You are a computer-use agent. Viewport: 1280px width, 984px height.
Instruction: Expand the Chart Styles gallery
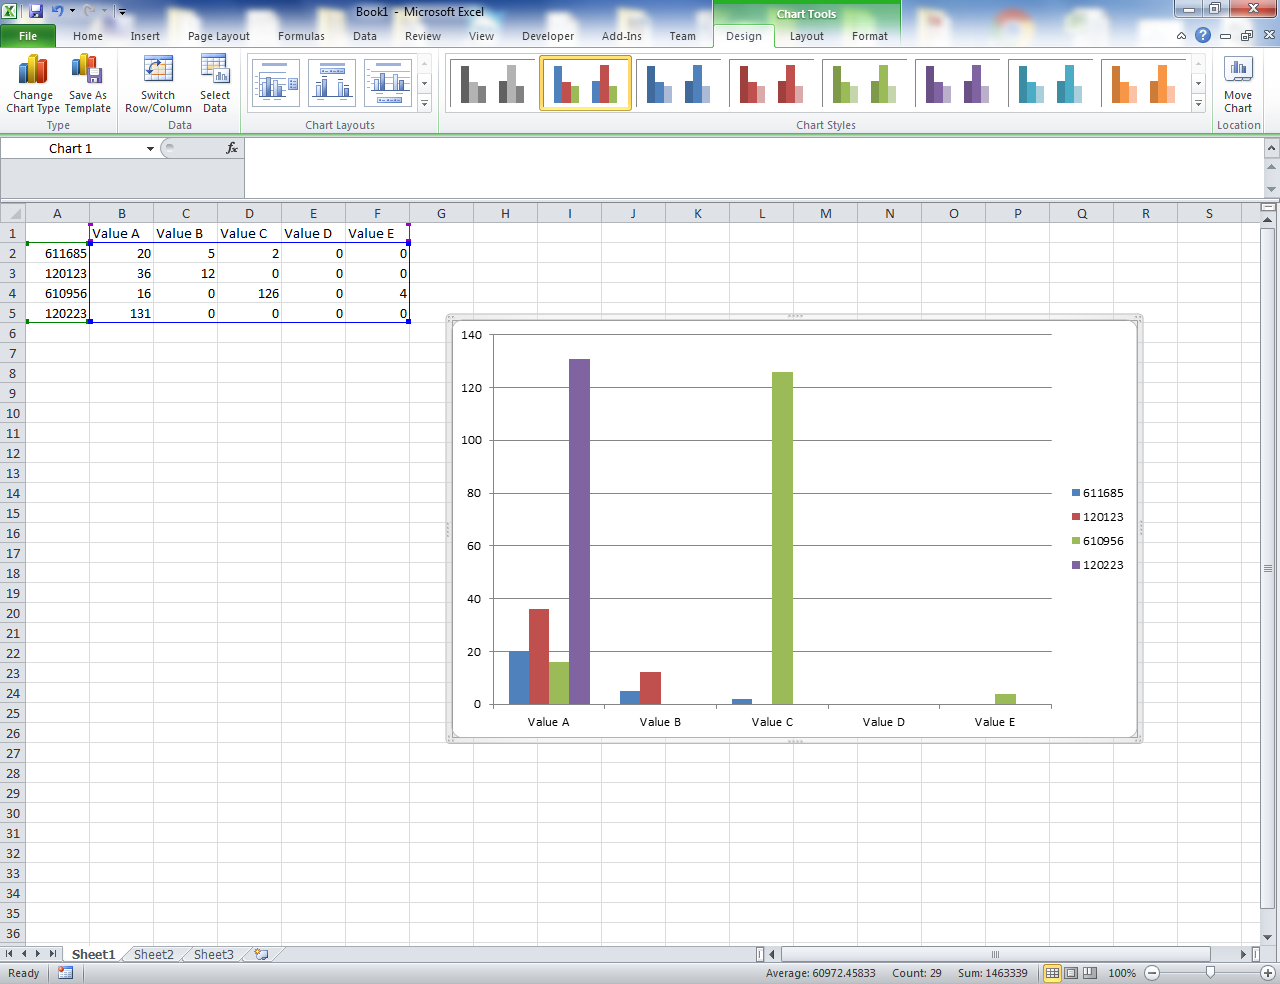point(1198,103)
